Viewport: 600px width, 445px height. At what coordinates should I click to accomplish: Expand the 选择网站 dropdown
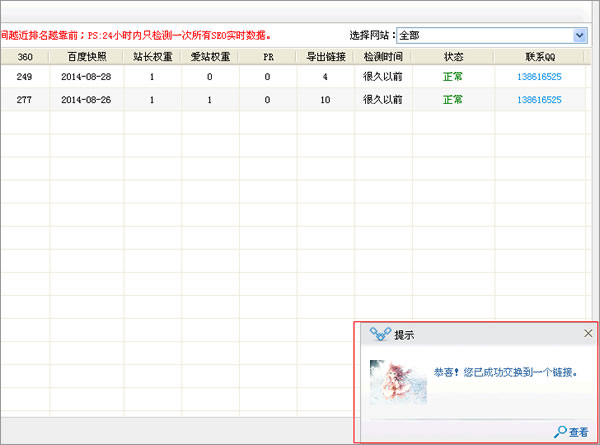pyautogui.click(x=580, y=35)
